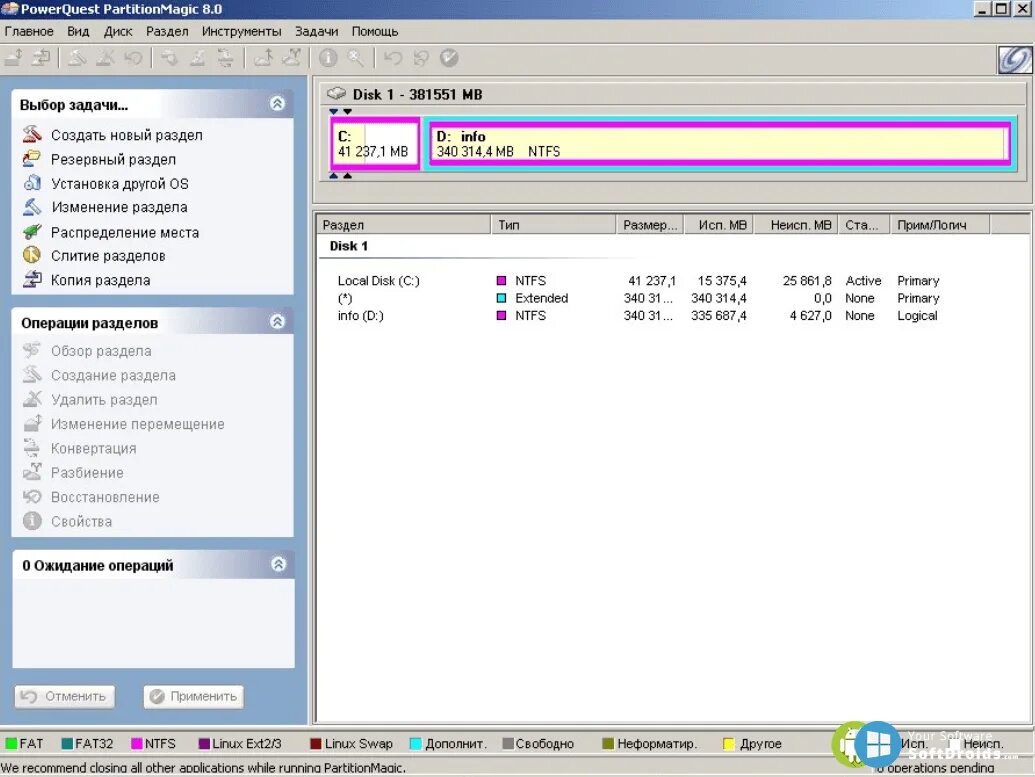
Task: Click the Browse partition magnifier toolbar icon
Action: [356, 58]
